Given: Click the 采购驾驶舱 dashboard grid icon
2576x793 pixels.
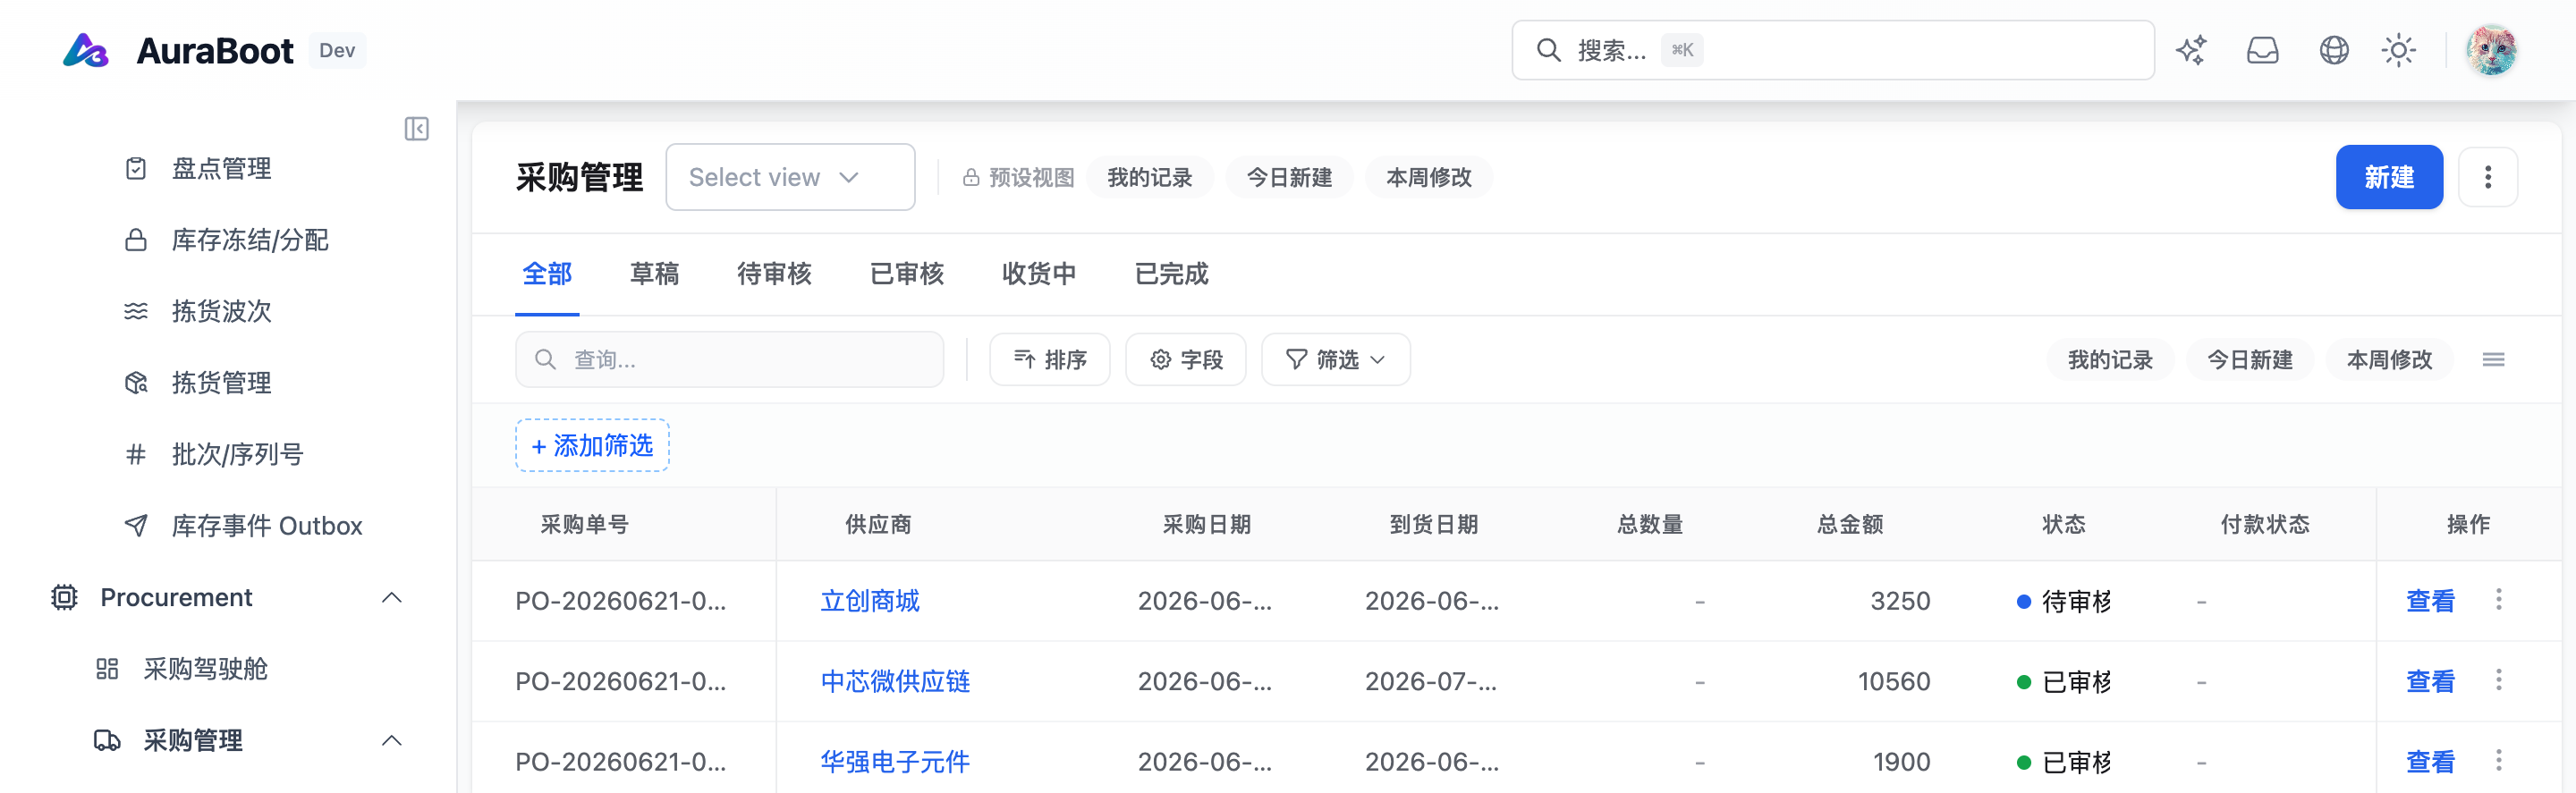Looking at the screenshot, I should pos(107,669).
